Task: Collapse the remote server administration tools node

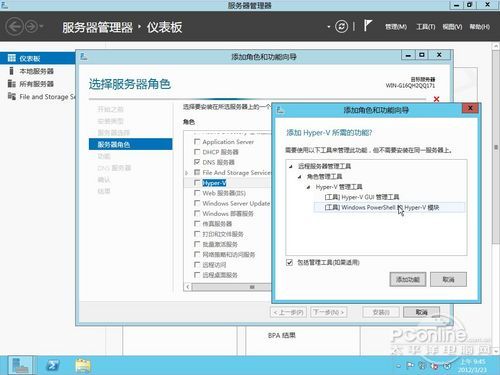Action: 291,166
